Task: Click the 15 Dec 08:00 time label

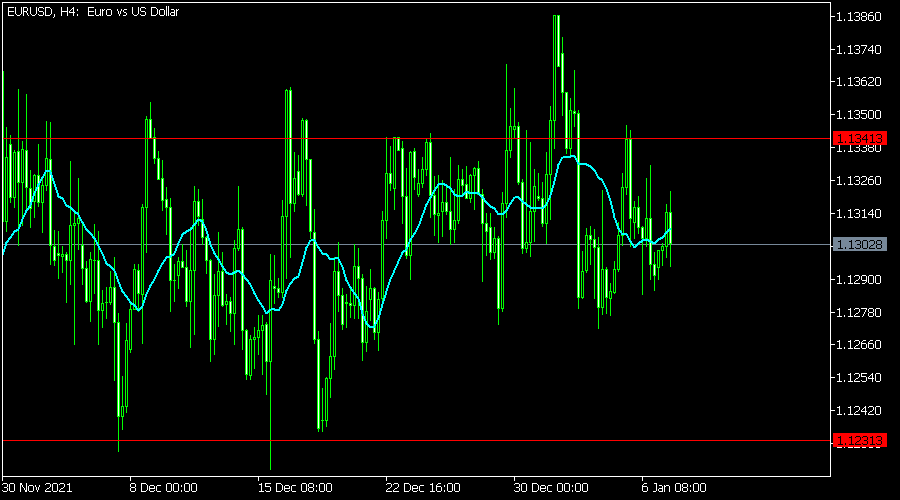Action: 295,488
